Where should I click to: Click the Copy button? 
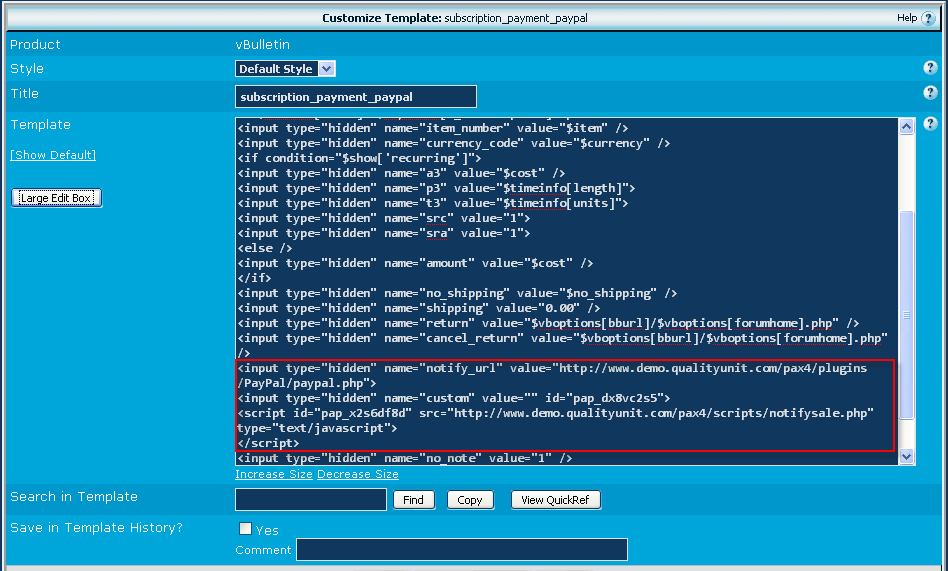pos(470,500)
